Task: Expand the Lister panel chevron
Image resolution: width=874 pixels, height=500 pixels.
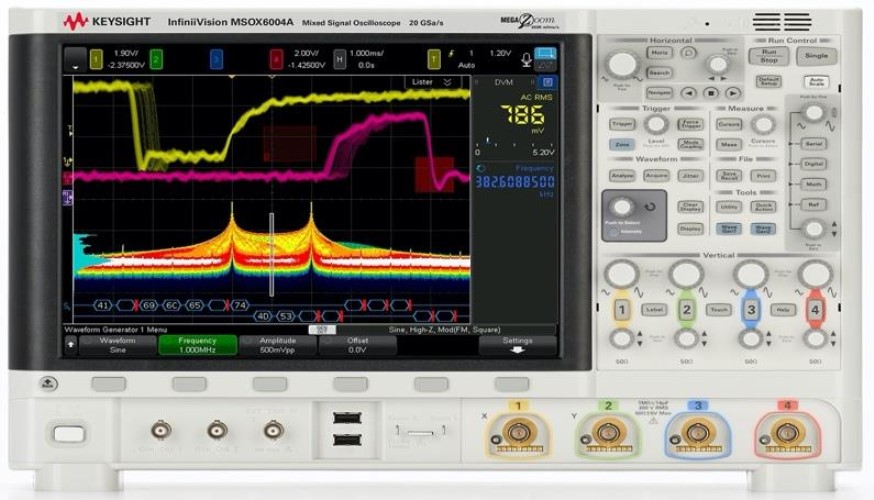Action: point(447,82)
